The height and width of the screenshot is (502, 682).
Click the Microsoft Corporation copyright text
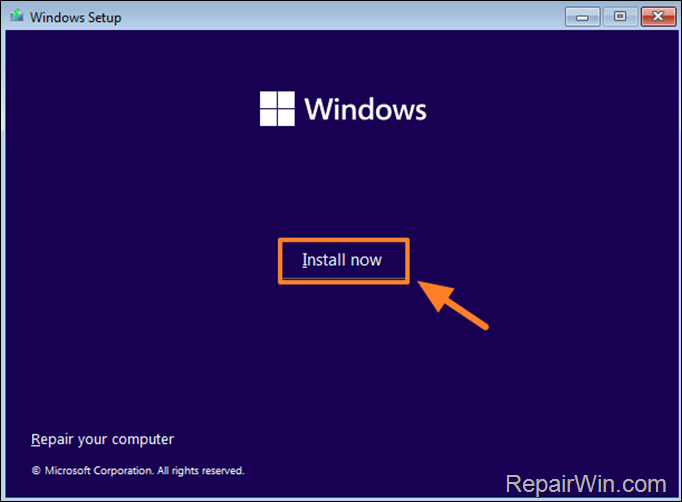138,471
